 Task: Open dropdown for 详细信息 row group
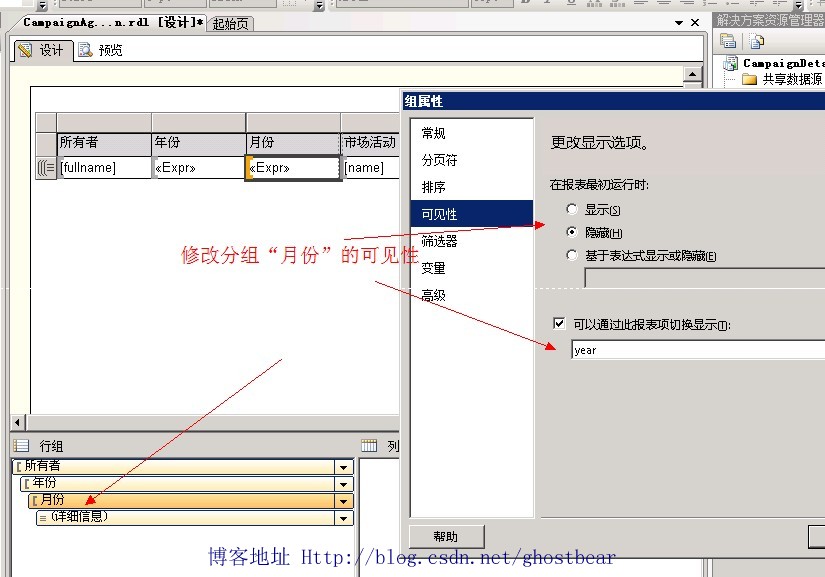[x=344, y=519]
